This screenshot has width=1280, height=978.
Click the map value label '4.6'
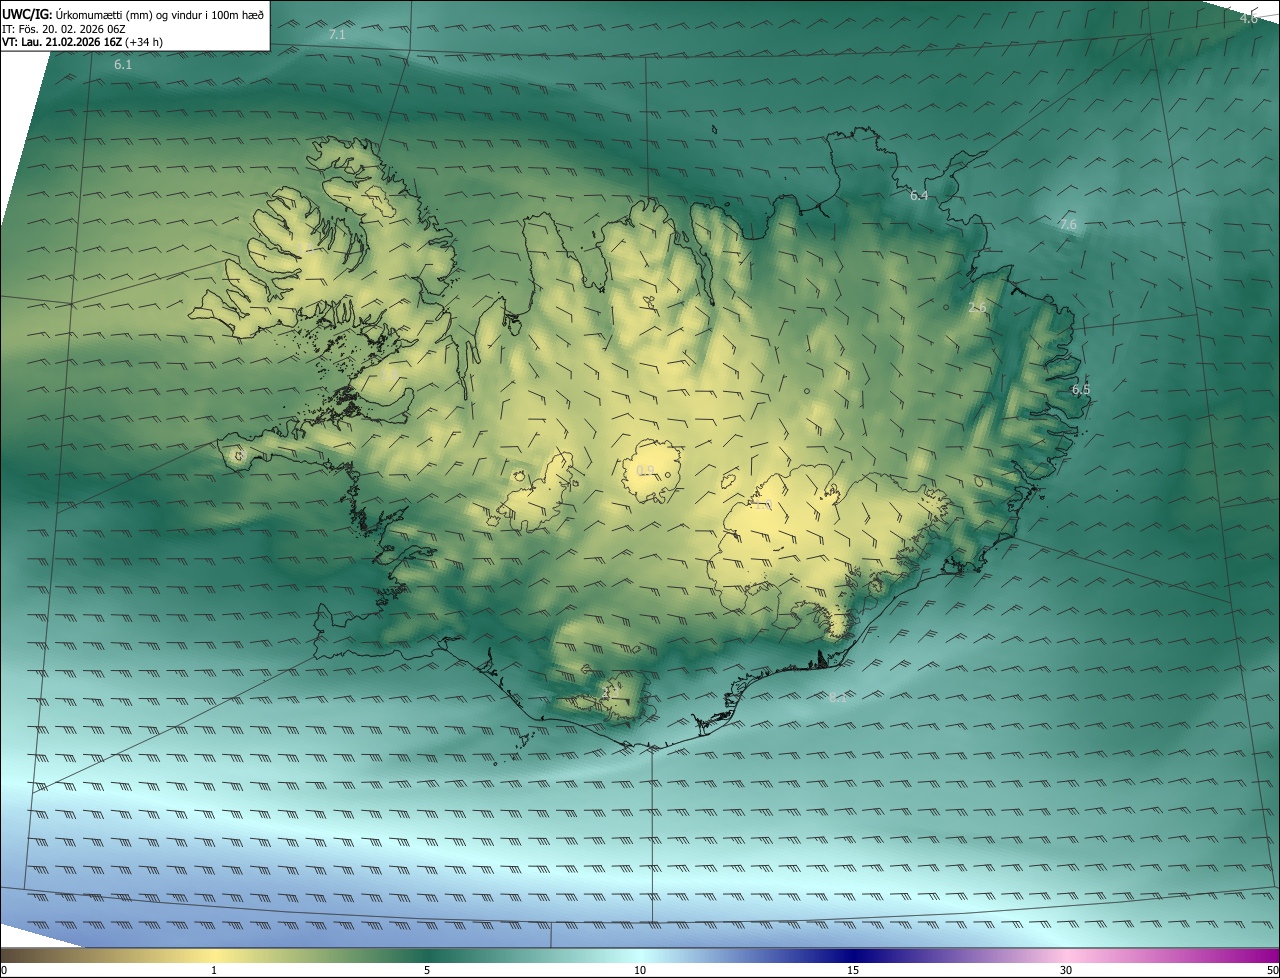point(1249,18)
